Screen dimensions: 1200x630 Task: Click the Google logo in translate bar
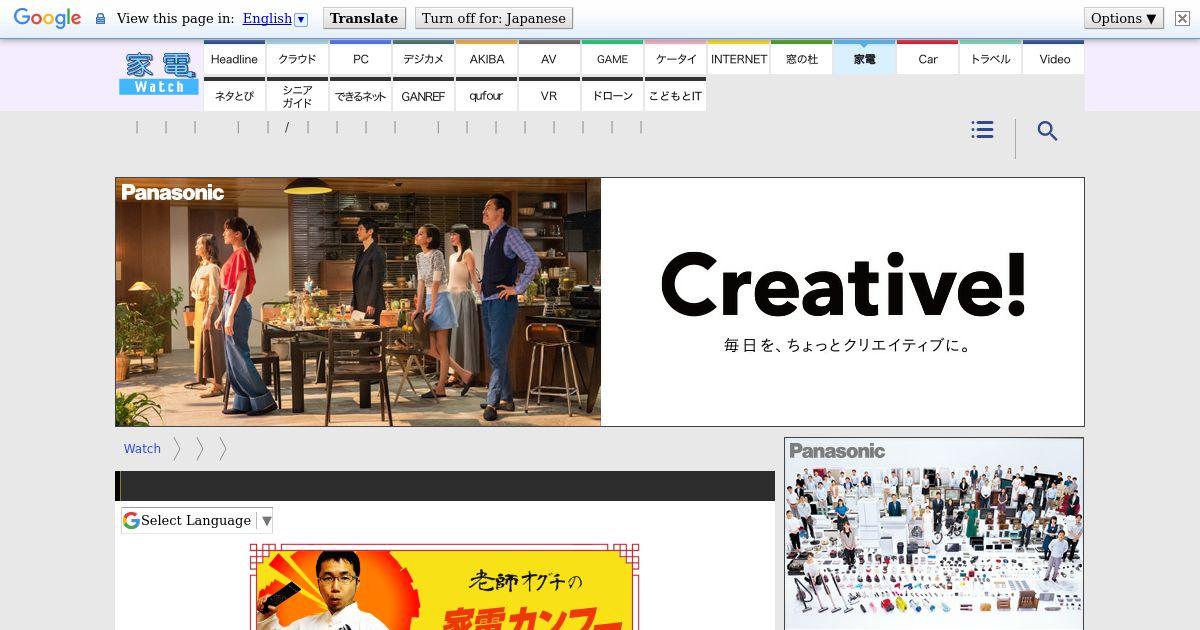point(47,18)
